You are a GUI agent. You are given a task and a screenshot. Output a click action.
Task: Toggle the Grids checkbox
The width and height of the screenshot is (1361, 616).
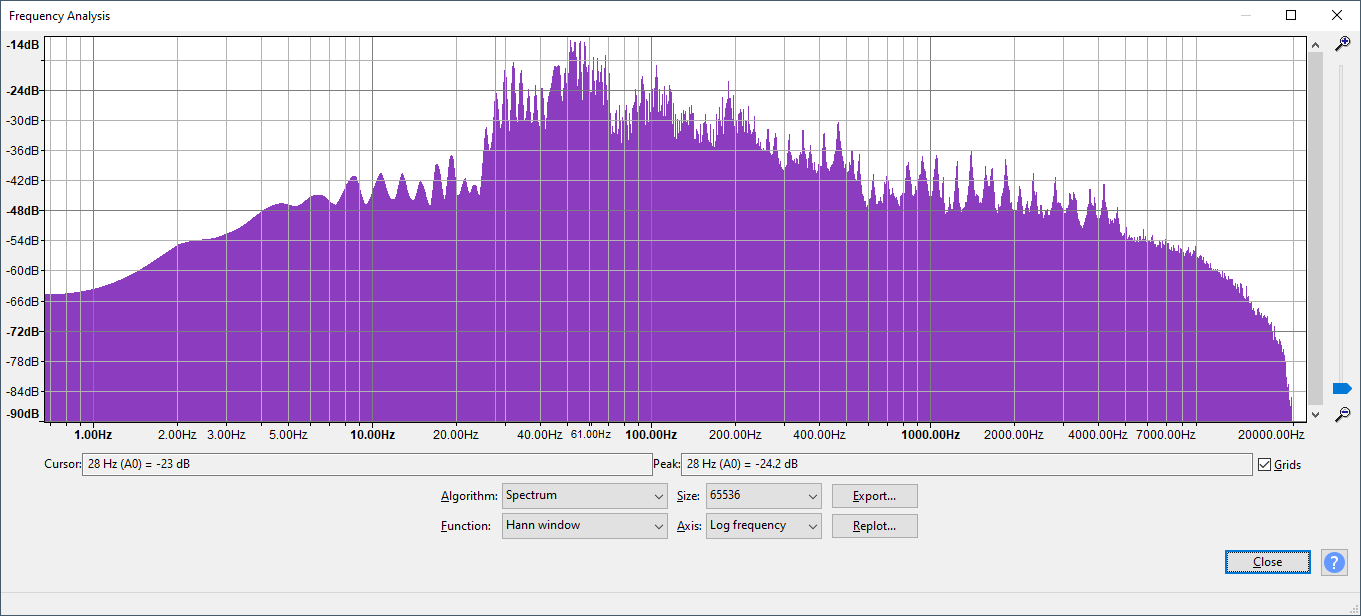(1265, 465)
